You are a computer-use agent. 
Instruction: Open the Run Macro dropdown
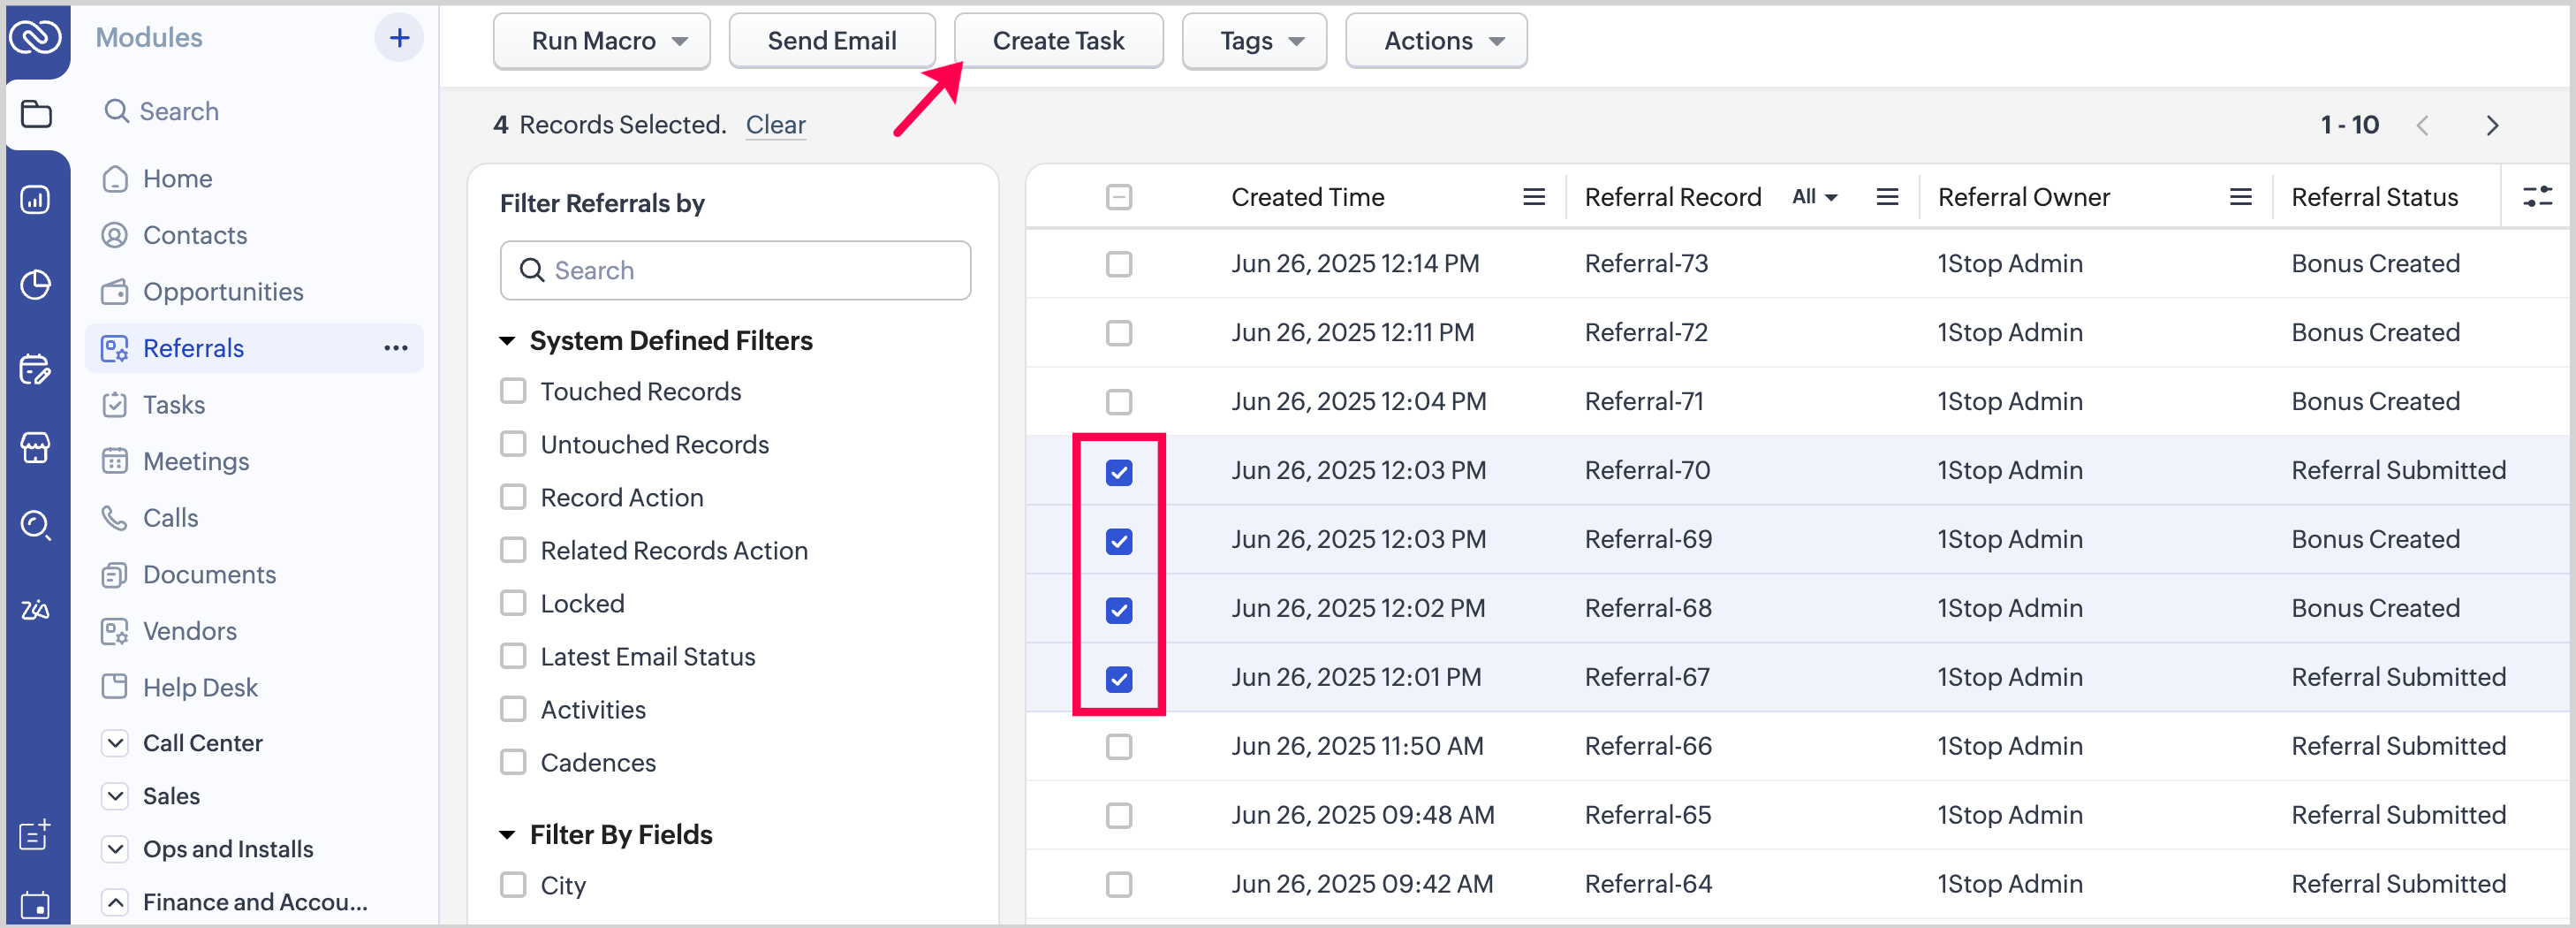point(601,41)
